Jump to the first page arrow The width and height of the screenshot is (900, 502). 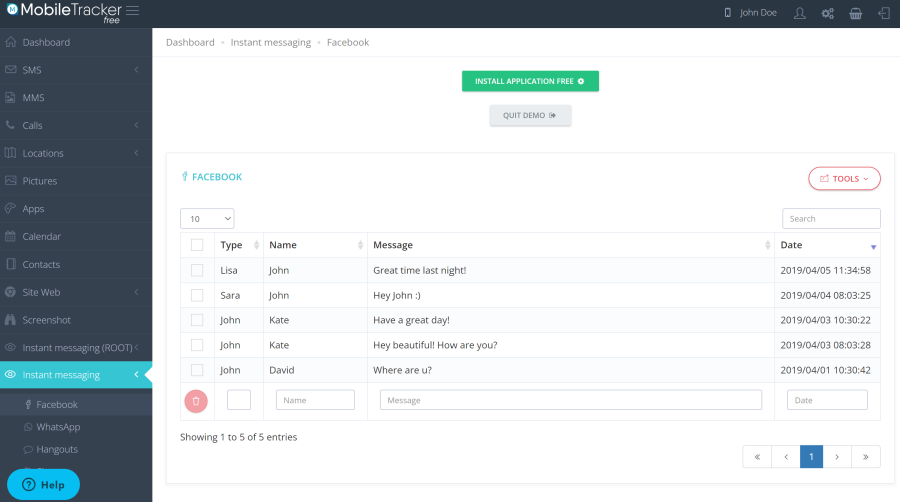757,457
